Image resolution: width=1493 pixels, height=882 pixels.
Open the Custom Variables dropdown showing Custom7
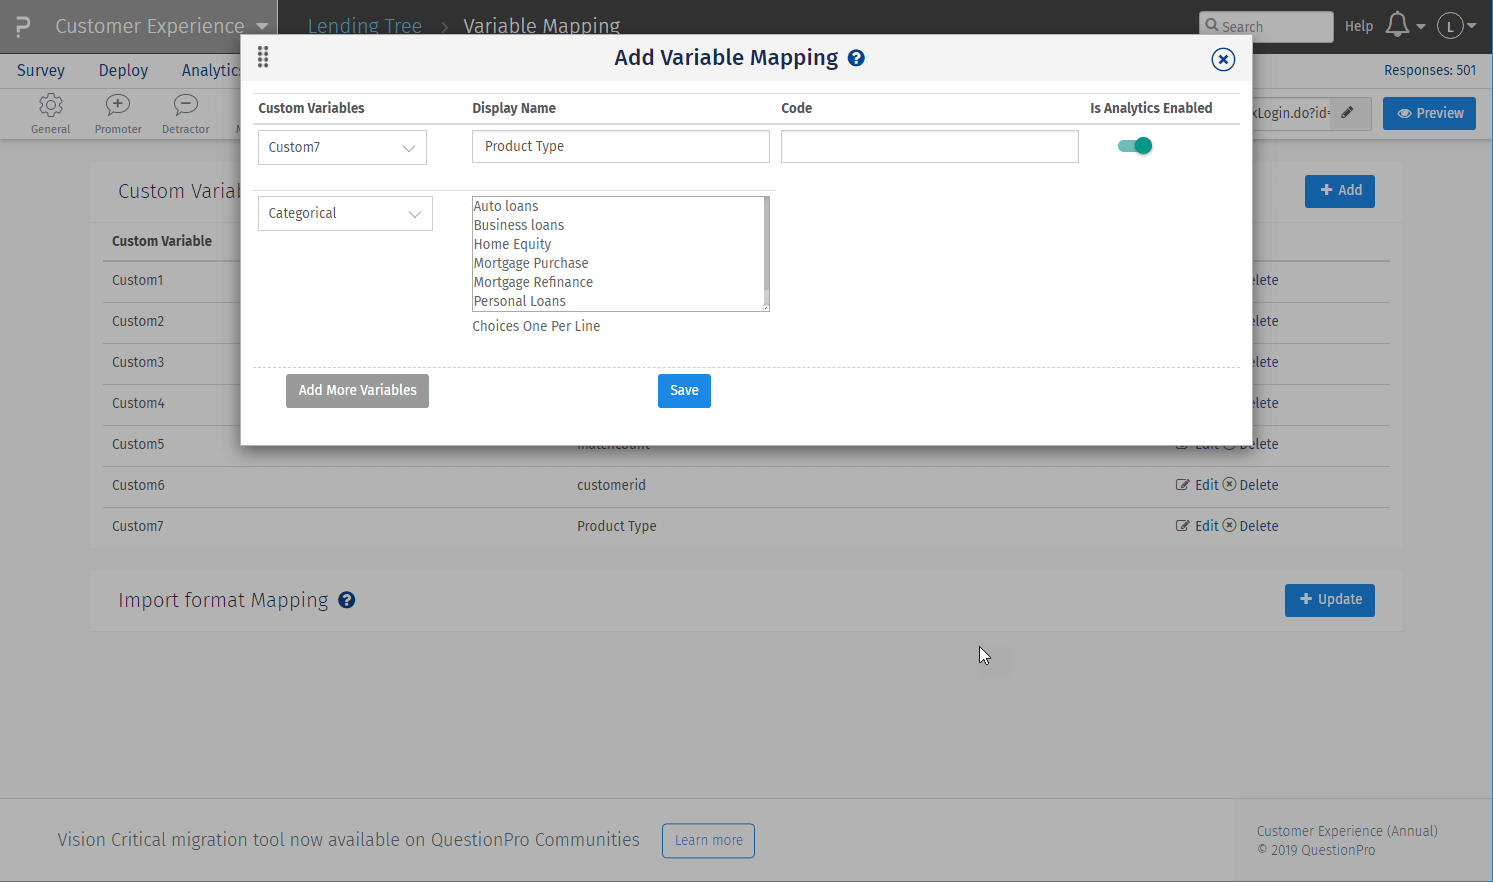tap(341, 147)
